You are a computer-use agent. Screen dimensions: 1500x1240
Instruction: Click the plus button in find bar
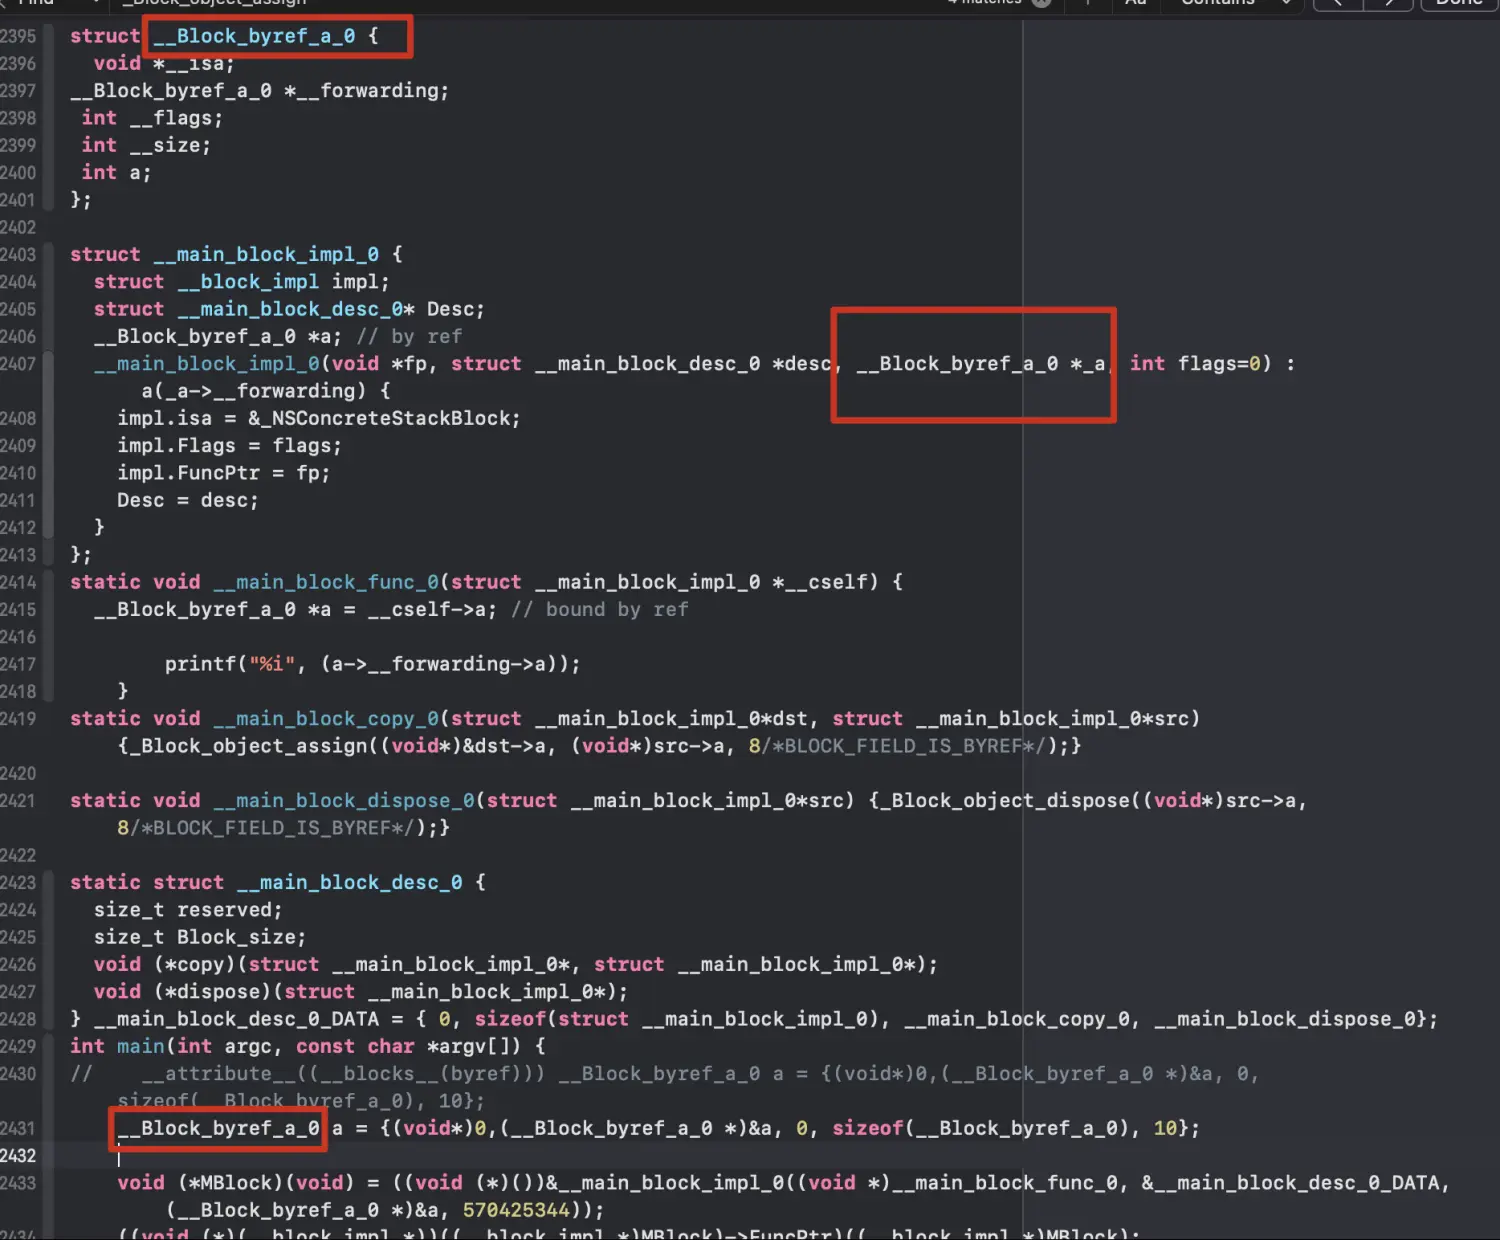coord(1088,3)
